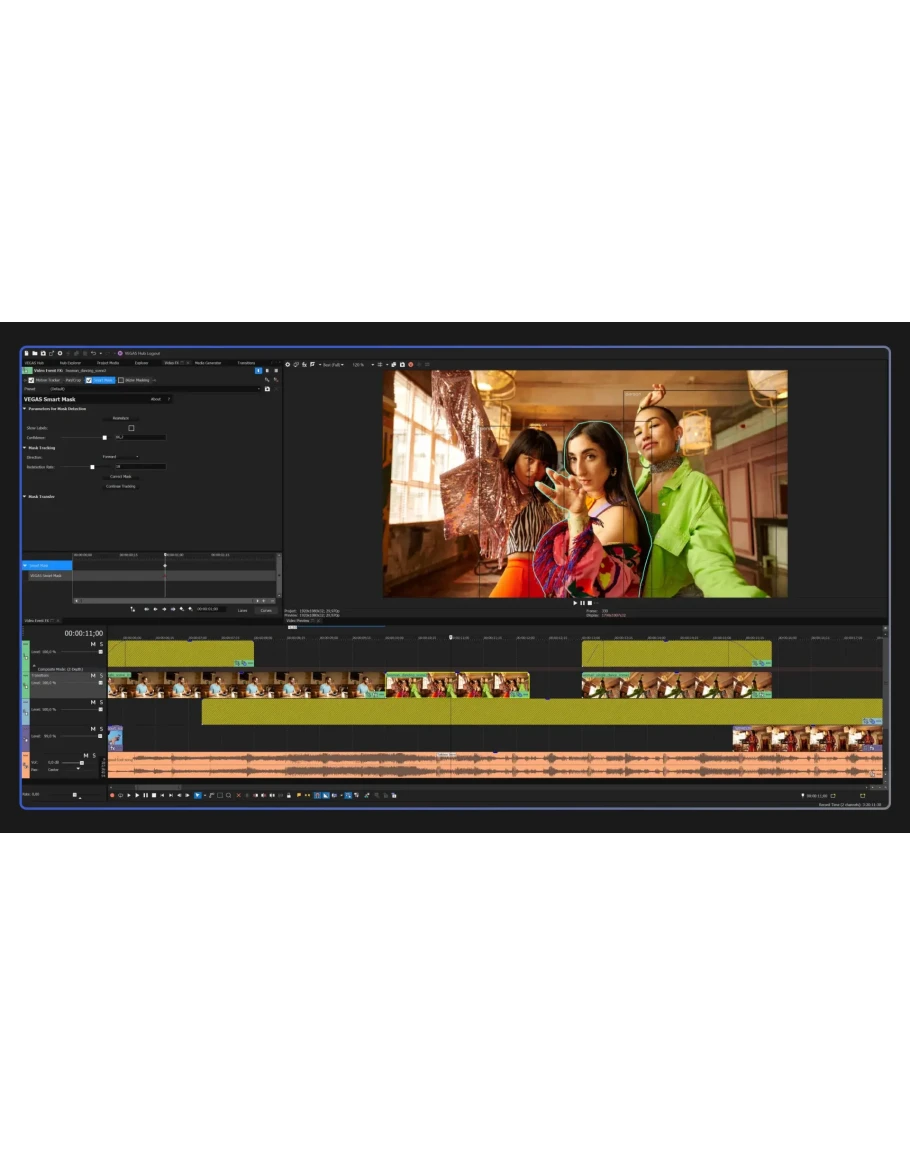The image size is (910, 1155).
Task: Disable the Smart Mask effect checkbox
Action: 89,380
